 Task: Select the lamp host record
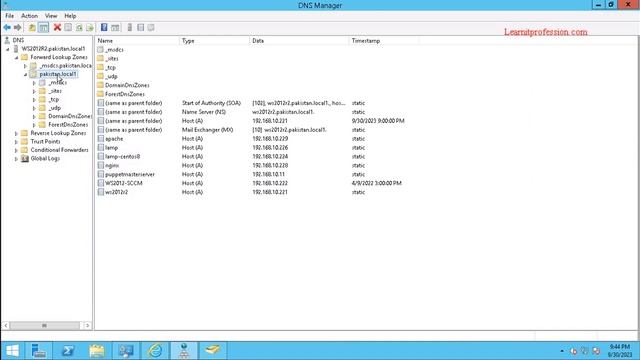[111, 148]
